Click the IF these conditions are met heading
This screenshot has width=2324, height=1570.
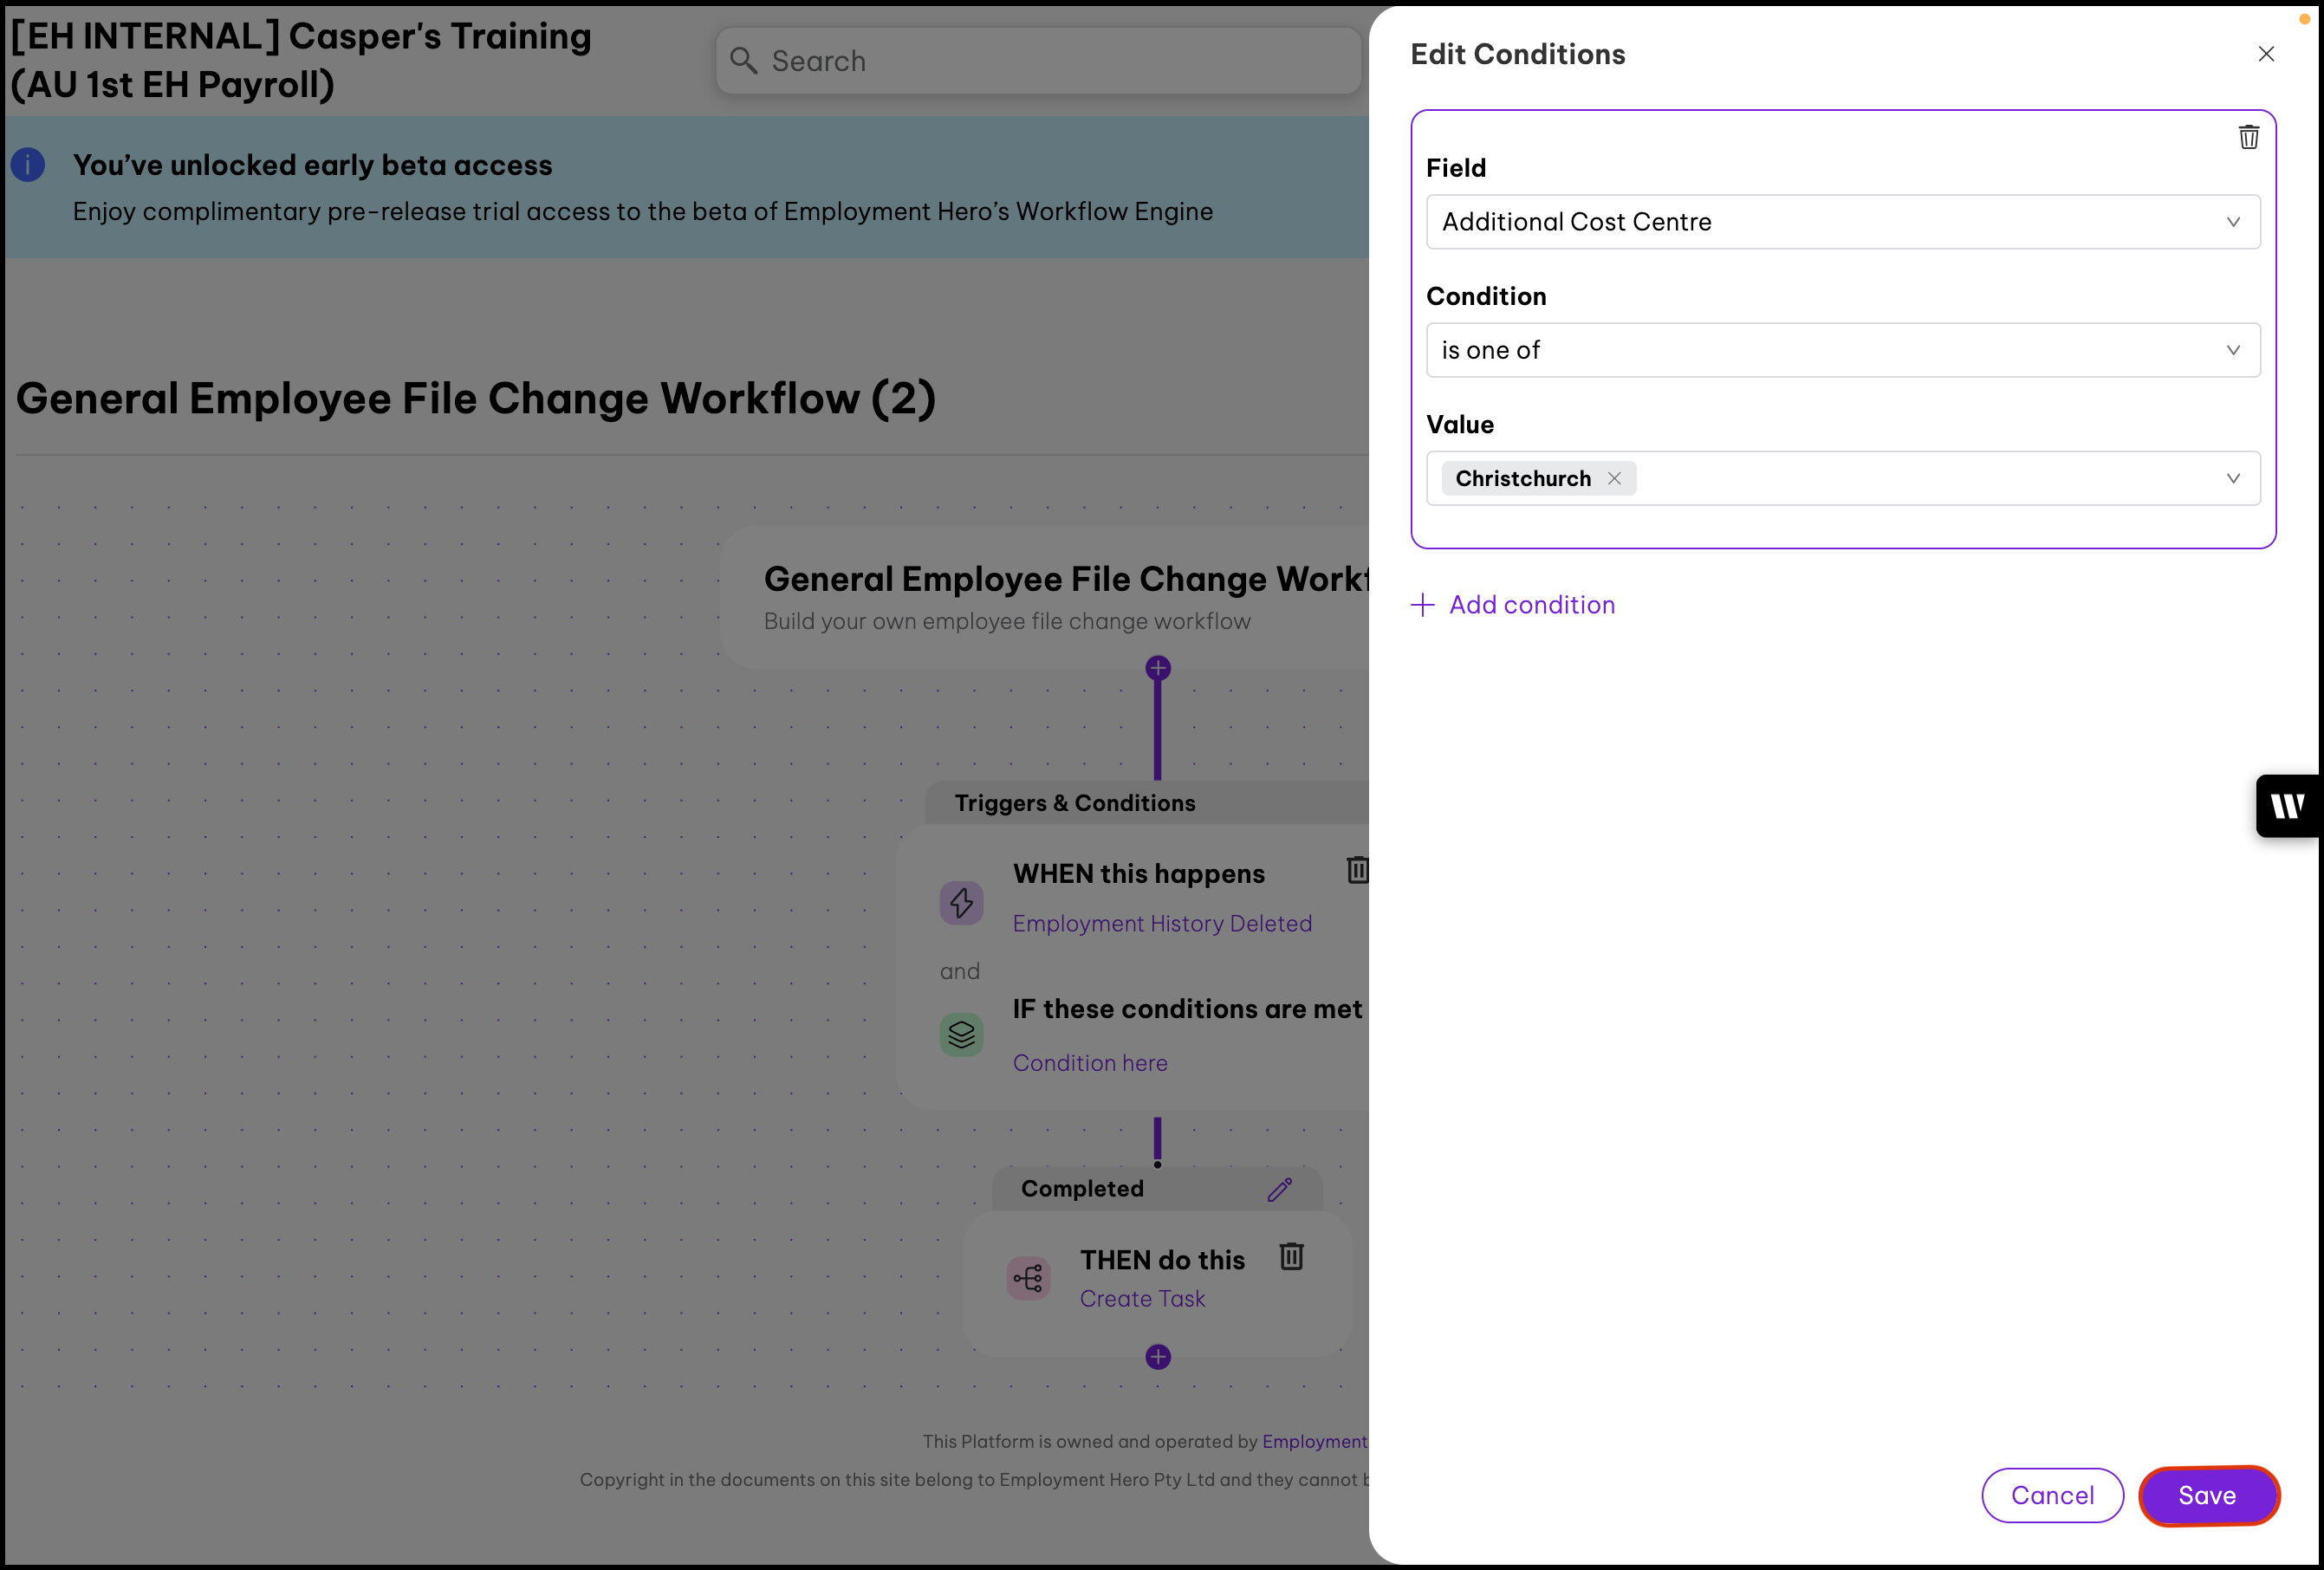point(1188,1009)
